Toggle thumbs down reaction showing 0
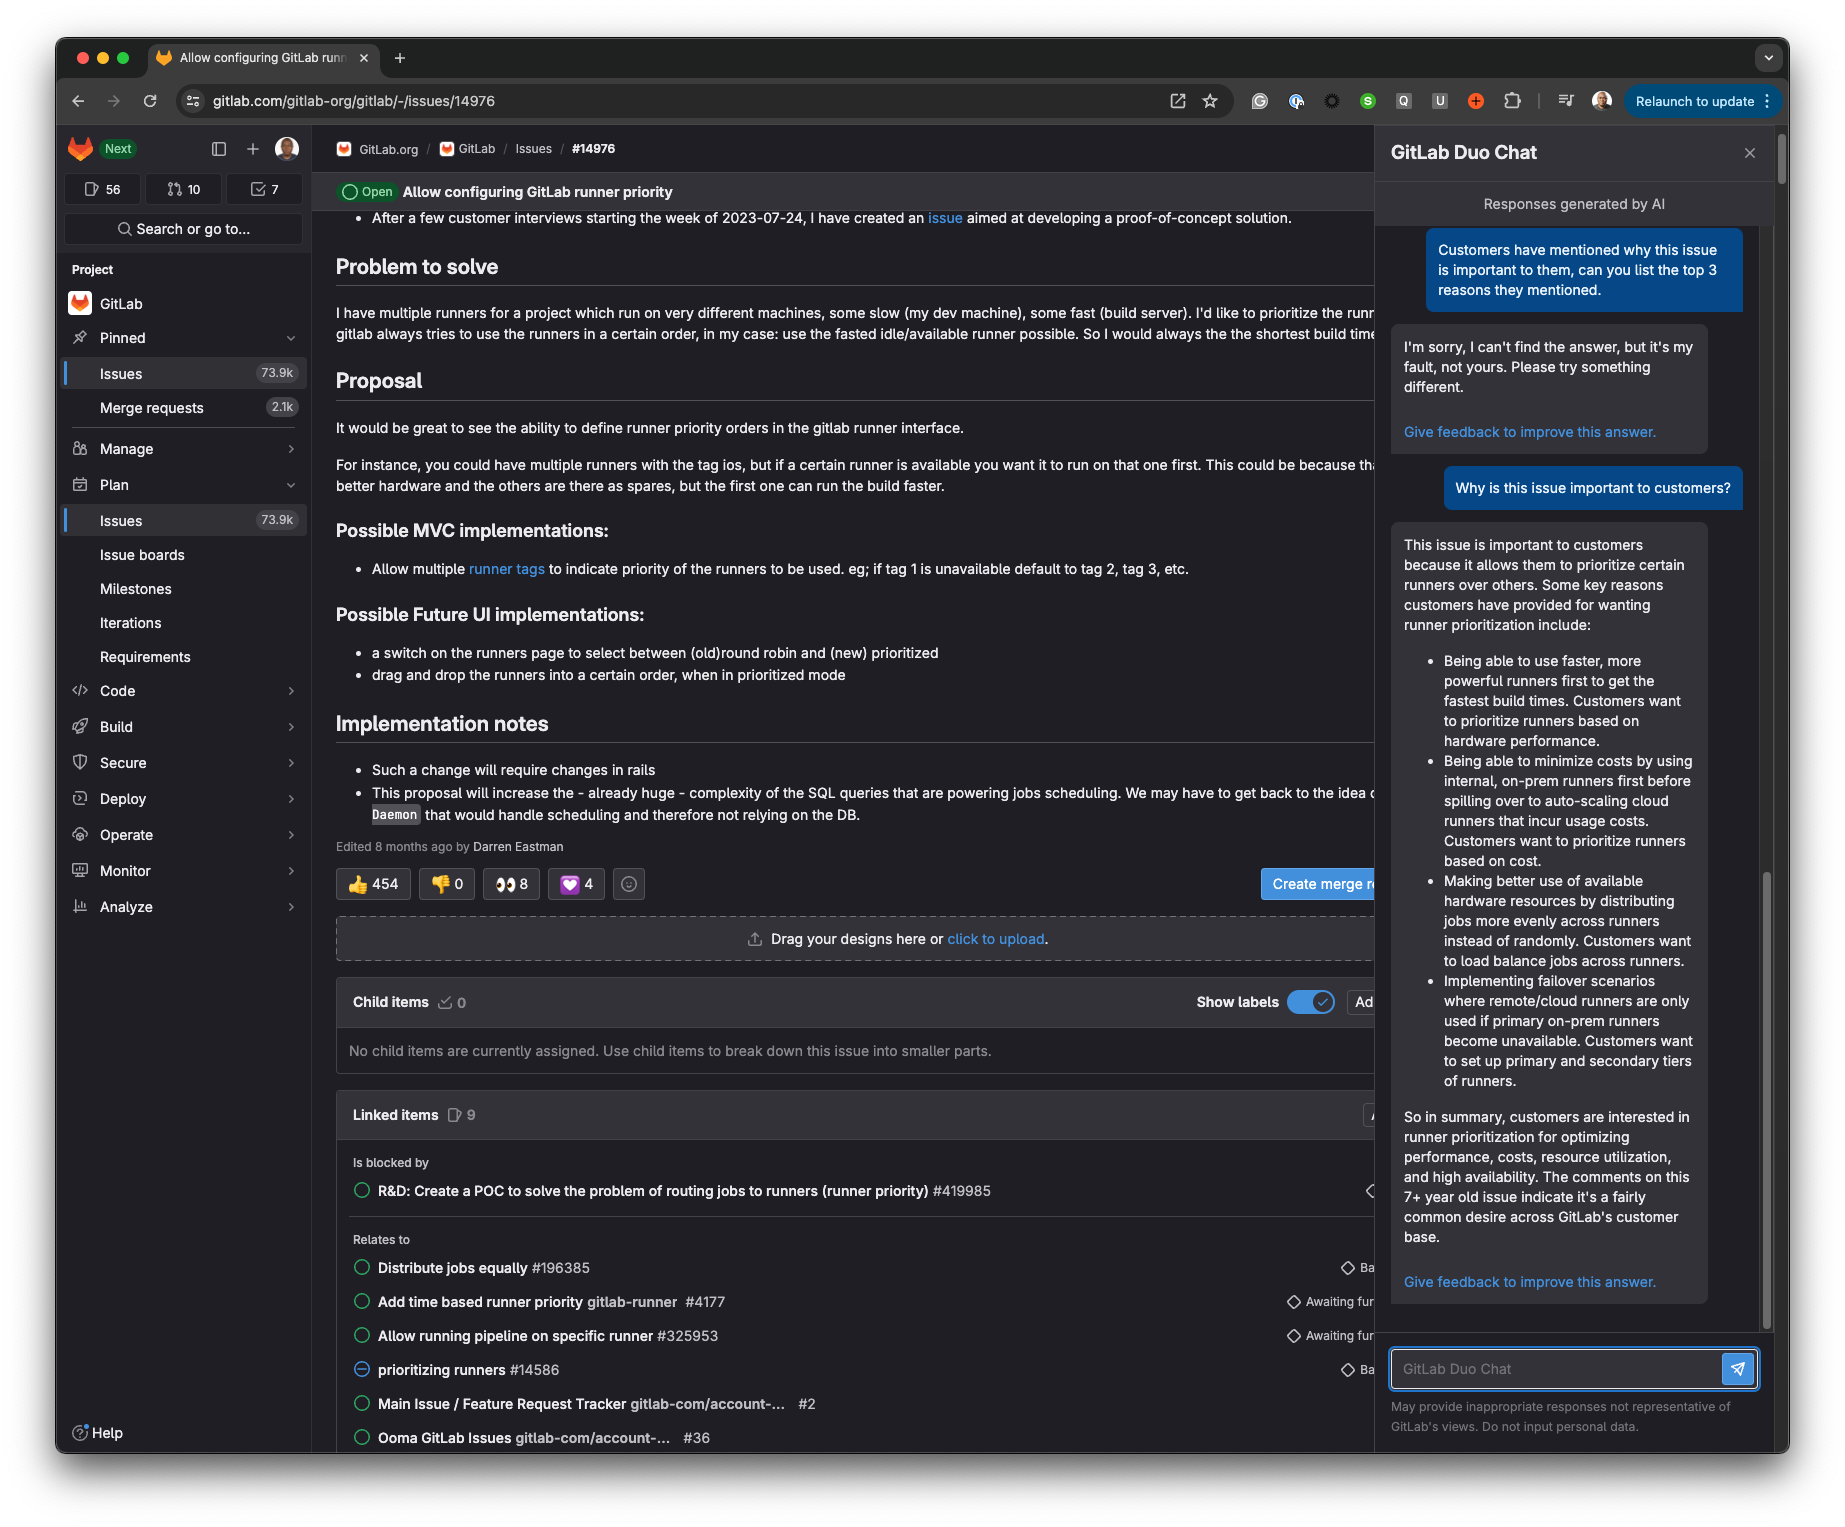1845x1527 pixels. point(447,884)
